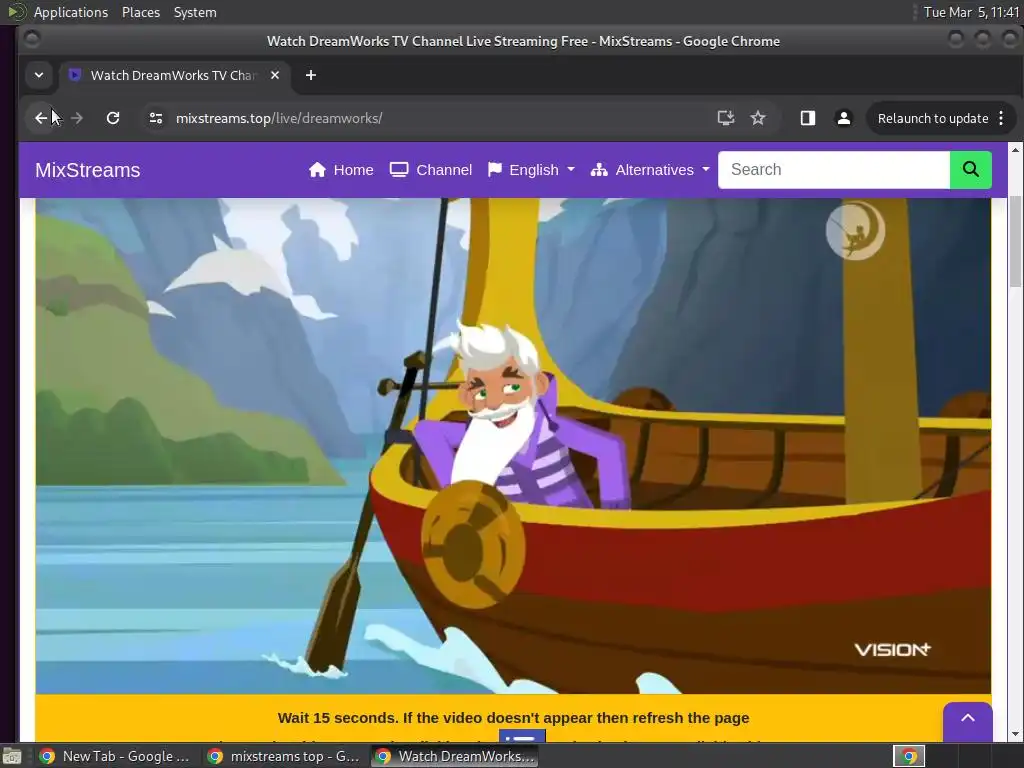Go to Home in the site navbar

point(341,170)
